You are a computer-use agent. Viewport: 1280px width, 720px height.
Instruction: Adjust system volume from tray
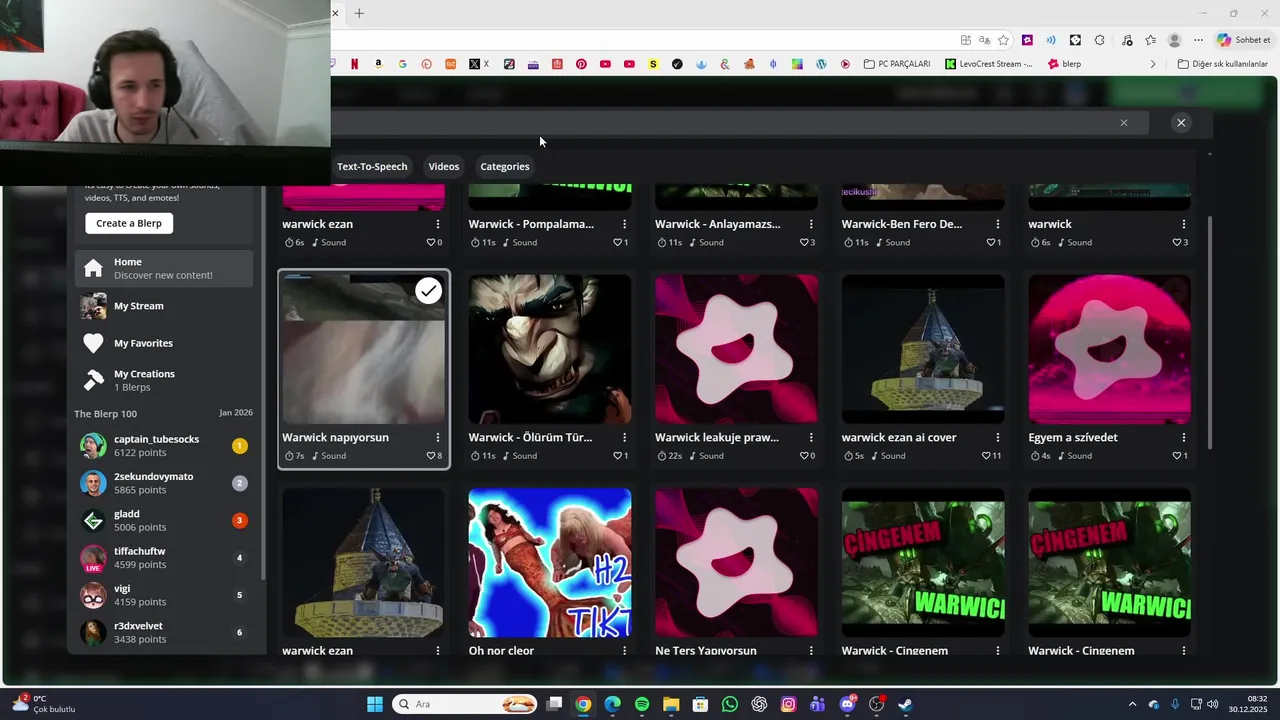[1213, 704]
